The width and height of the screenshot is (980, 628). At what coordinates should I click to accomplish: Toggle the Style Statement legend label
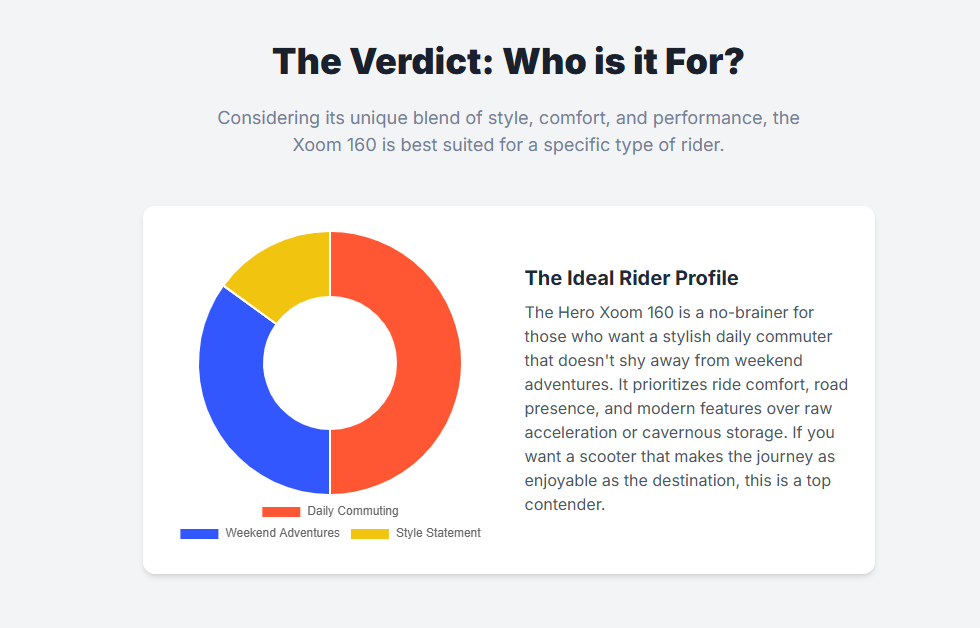(438, 533)
